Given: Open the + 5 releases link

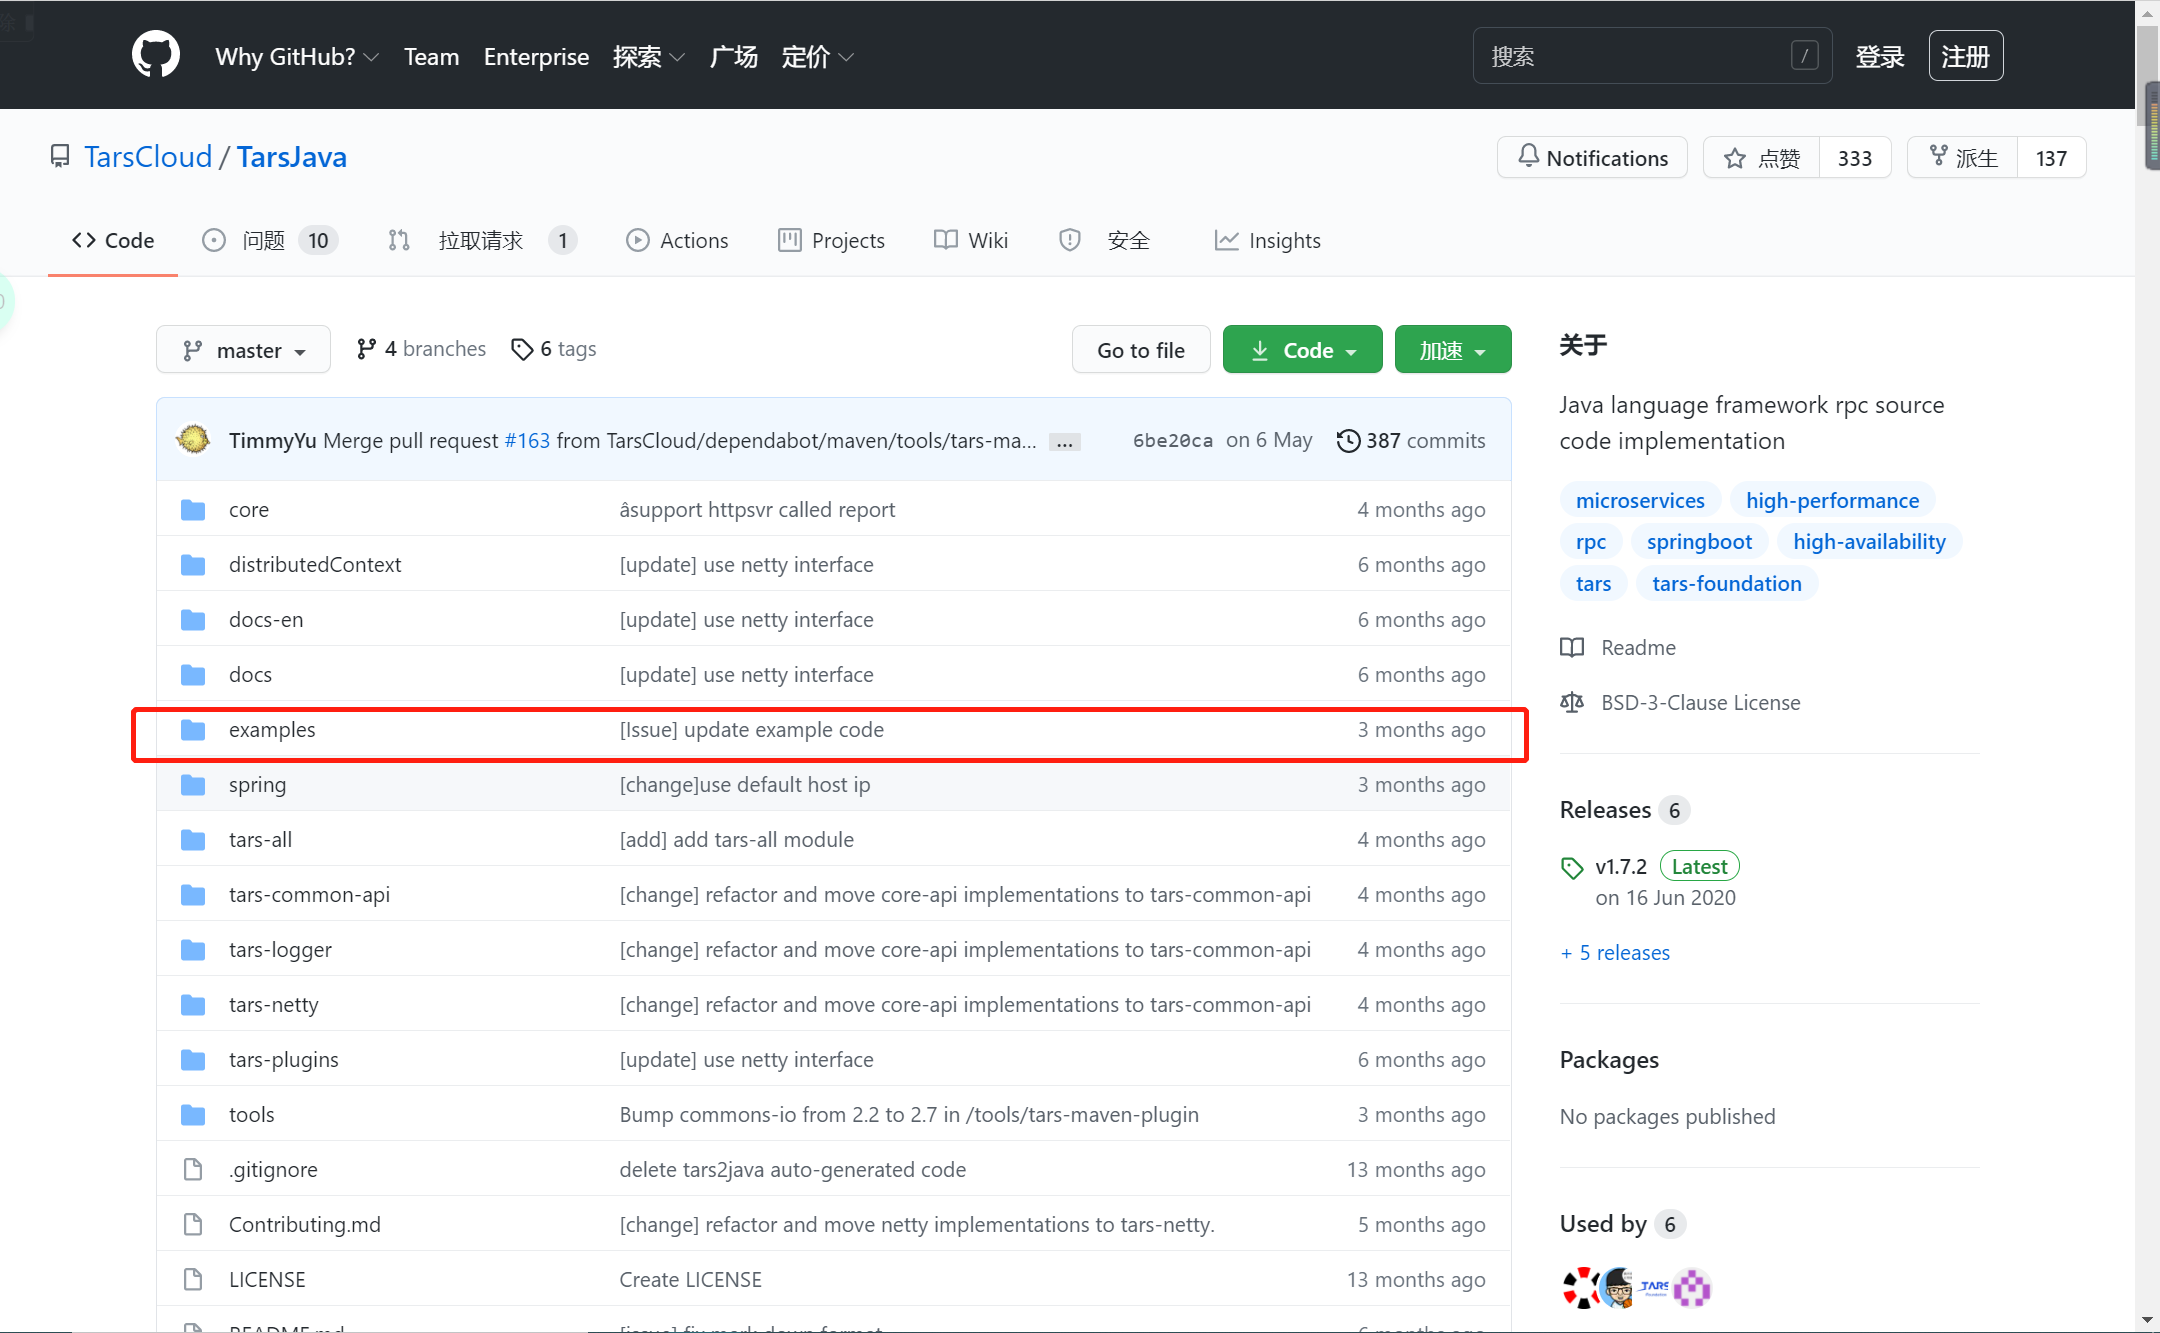Looking at the screenshot, I should coord(1615,953).
